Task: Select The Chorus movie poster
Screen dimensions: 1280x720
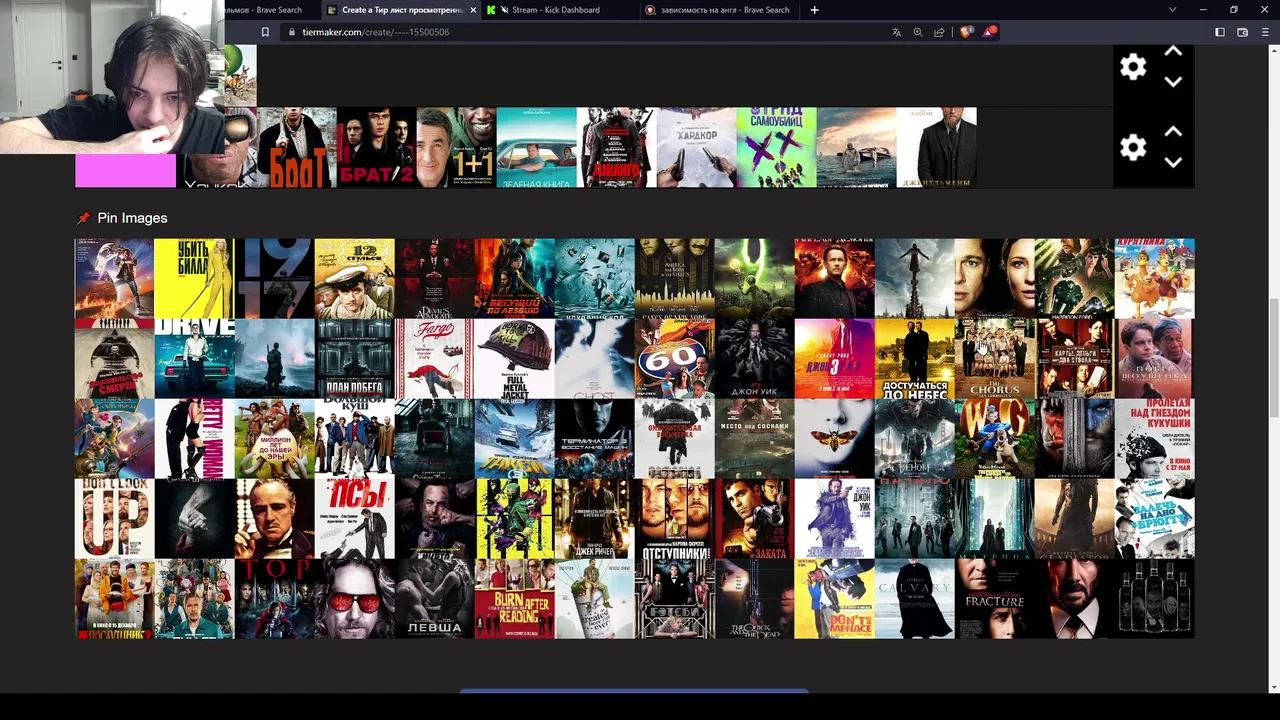Action: (x=995, y=358)
